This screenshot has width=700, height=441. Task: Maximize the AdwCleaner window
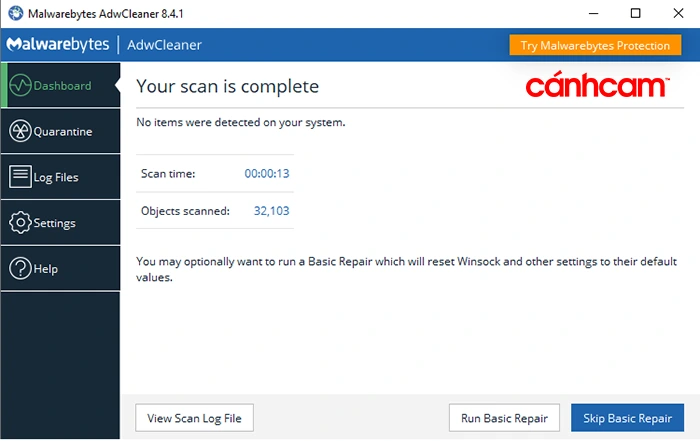[636, 13]
